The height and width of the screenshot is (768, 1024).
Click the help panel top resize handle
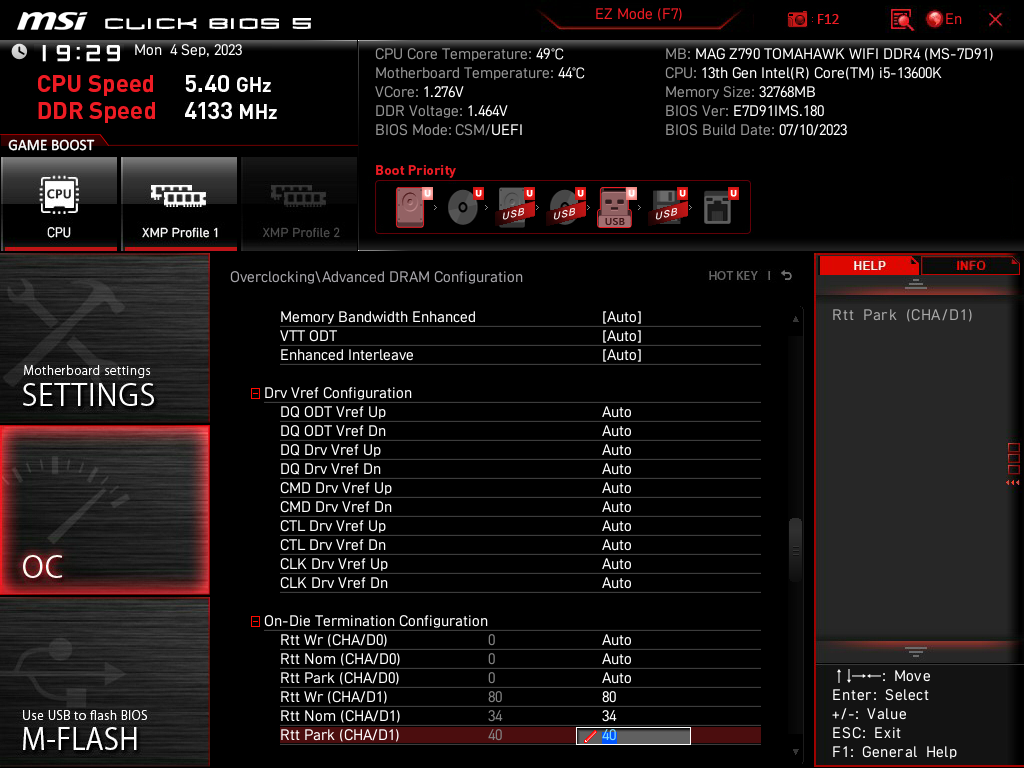click(x=916, y=283)
